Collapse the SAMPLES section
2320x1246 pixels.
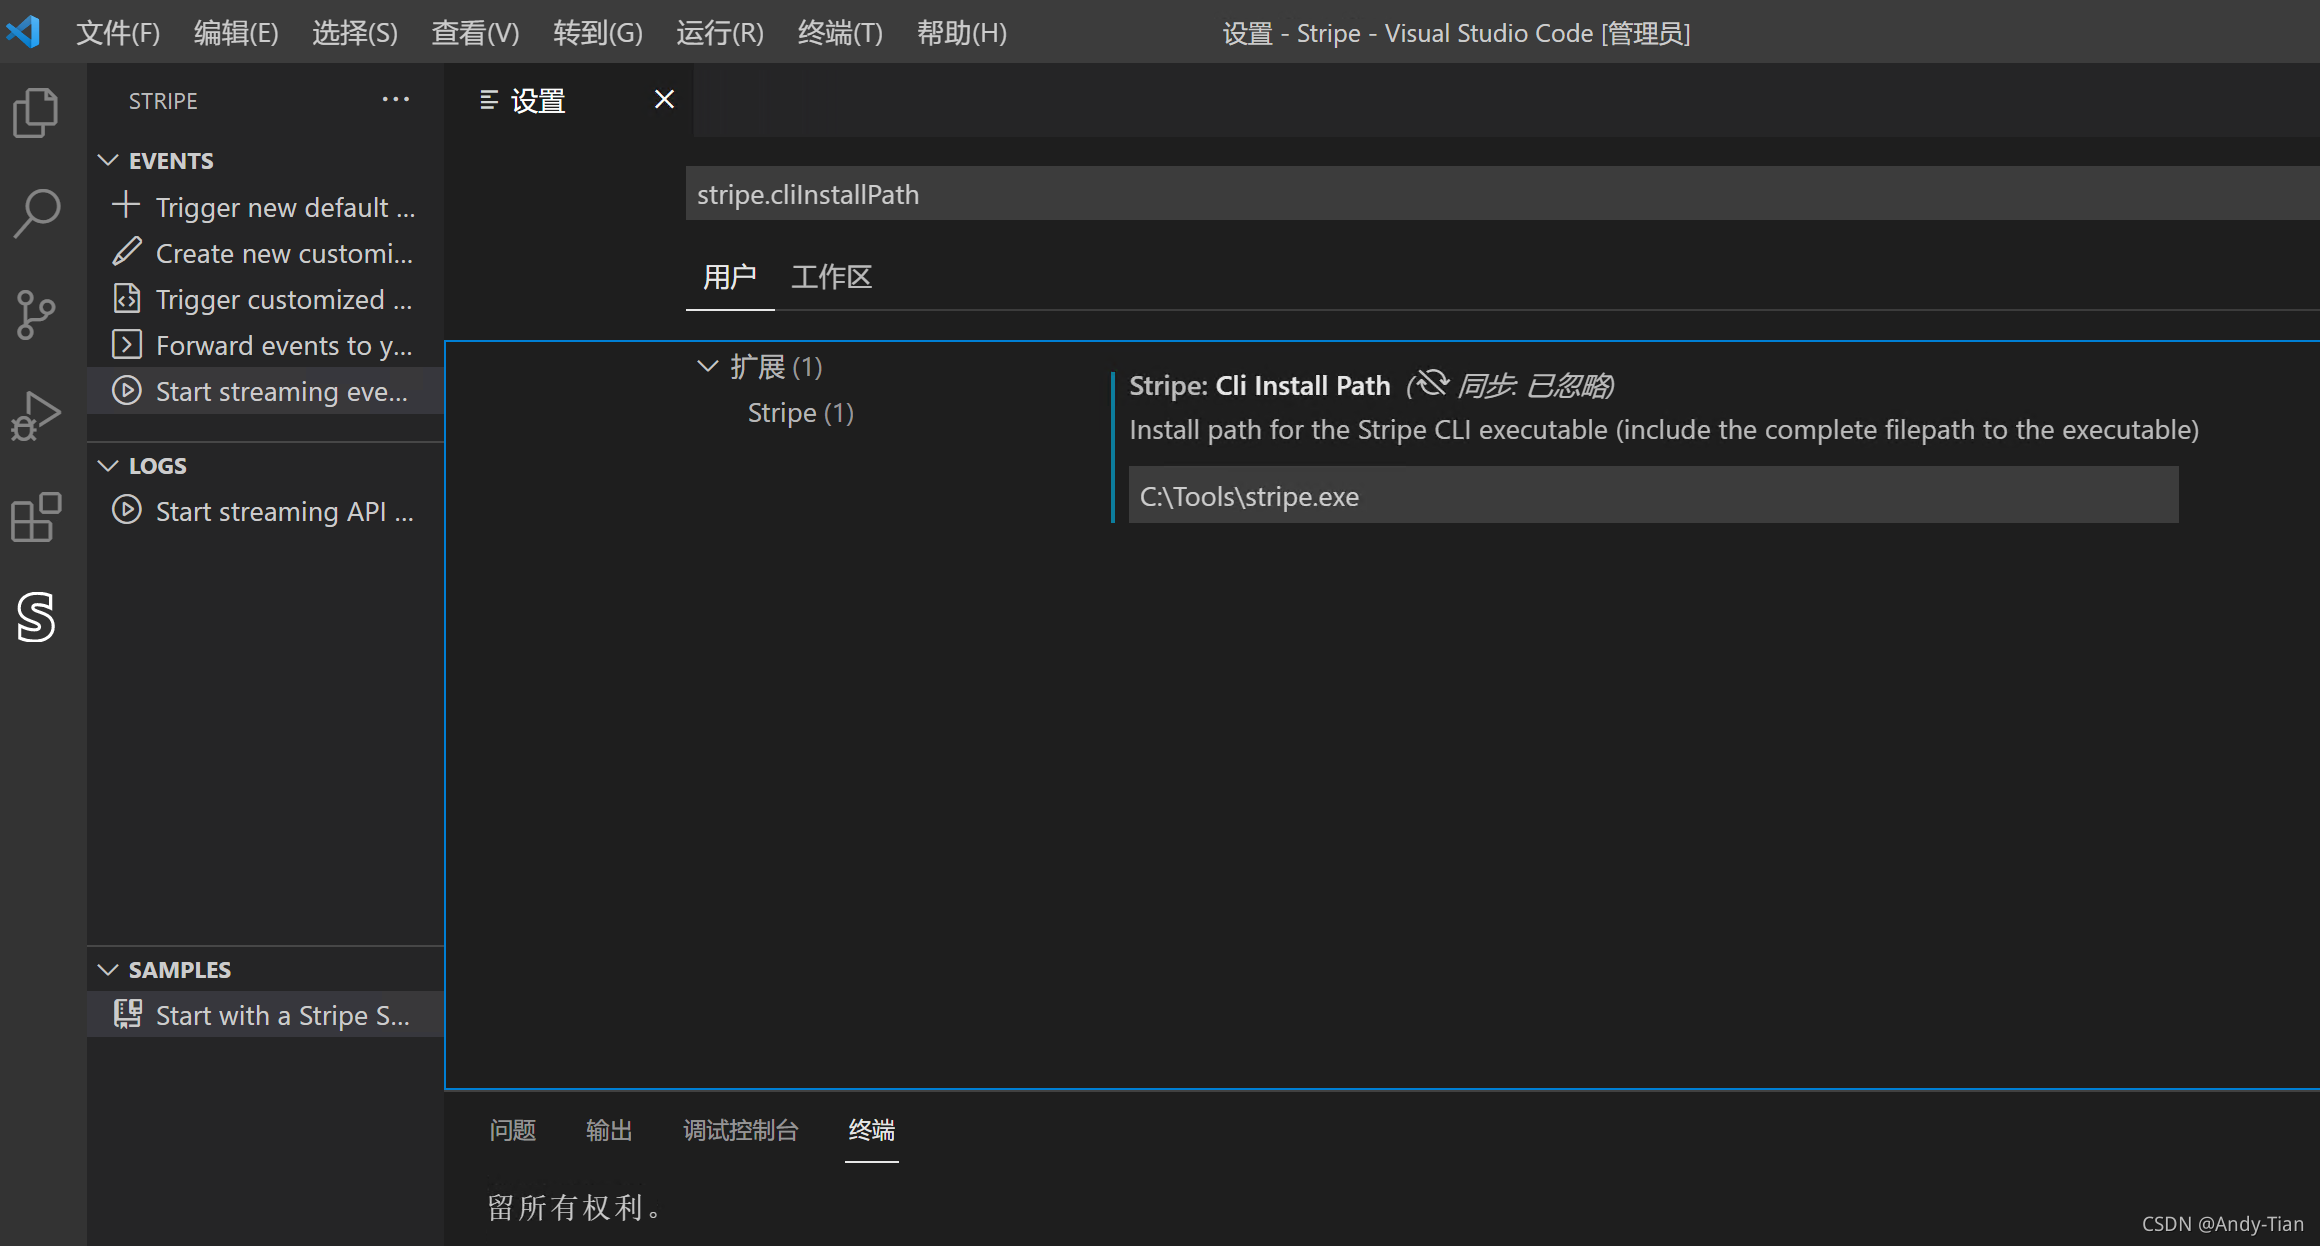coord(109,970)
